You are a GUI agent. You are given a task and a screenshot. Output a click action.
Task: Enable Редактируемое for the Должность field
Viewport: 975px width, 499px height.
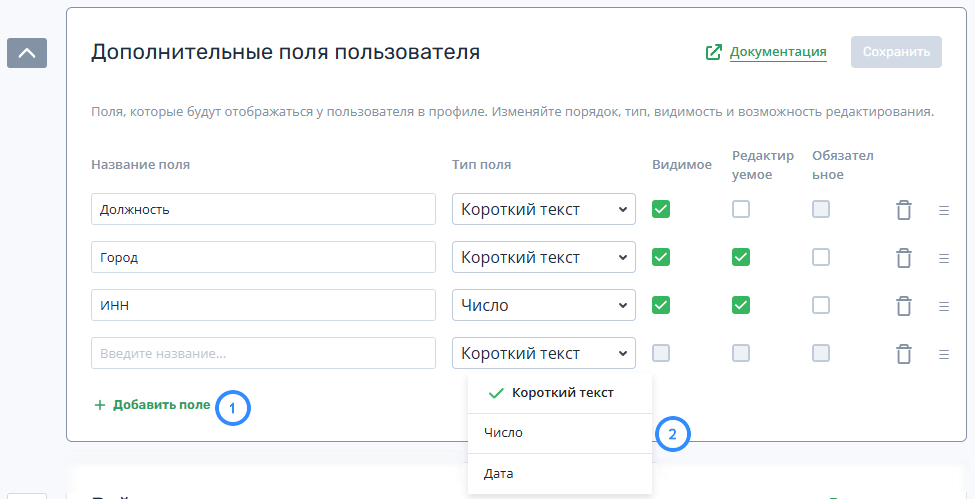coord(741,209)
